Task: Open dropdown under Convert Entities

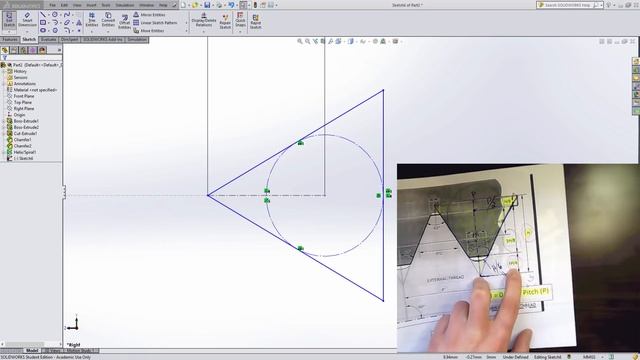Action: click(x=108, y=31)
